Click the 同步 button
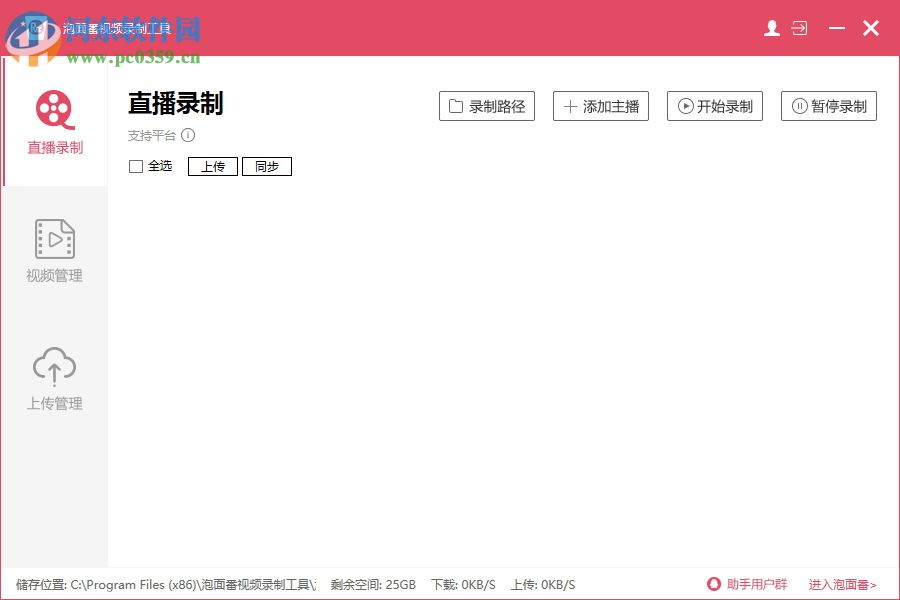This screenshot has width=900, height=600. [266, 166]
